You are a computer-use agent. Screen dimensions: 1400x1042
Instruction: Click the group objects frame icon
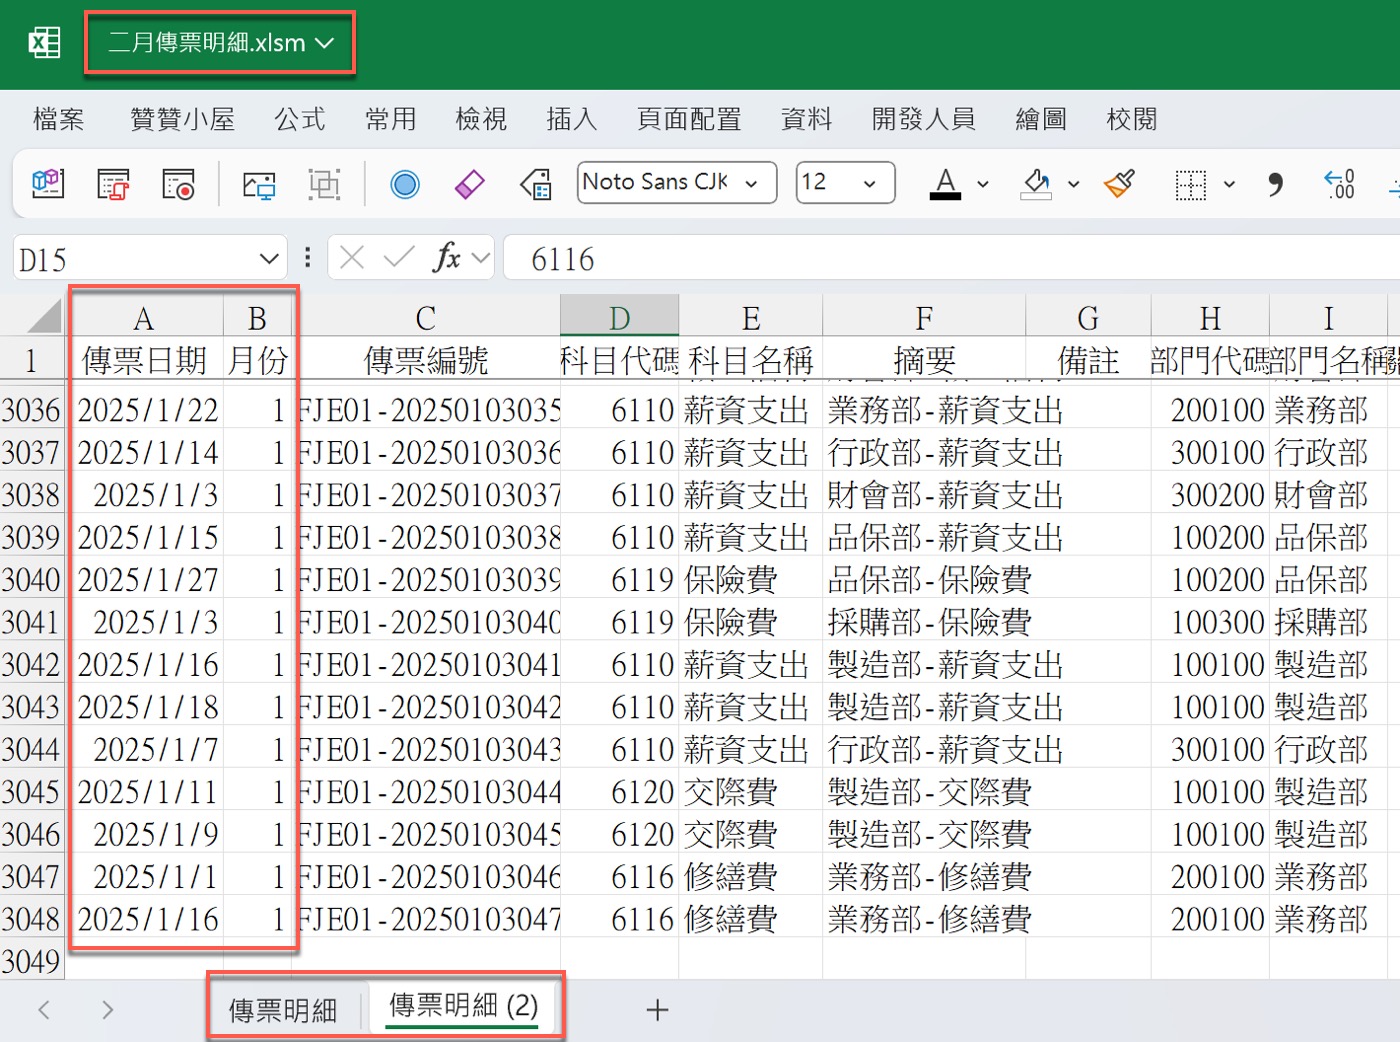click(x=324, y=184)
